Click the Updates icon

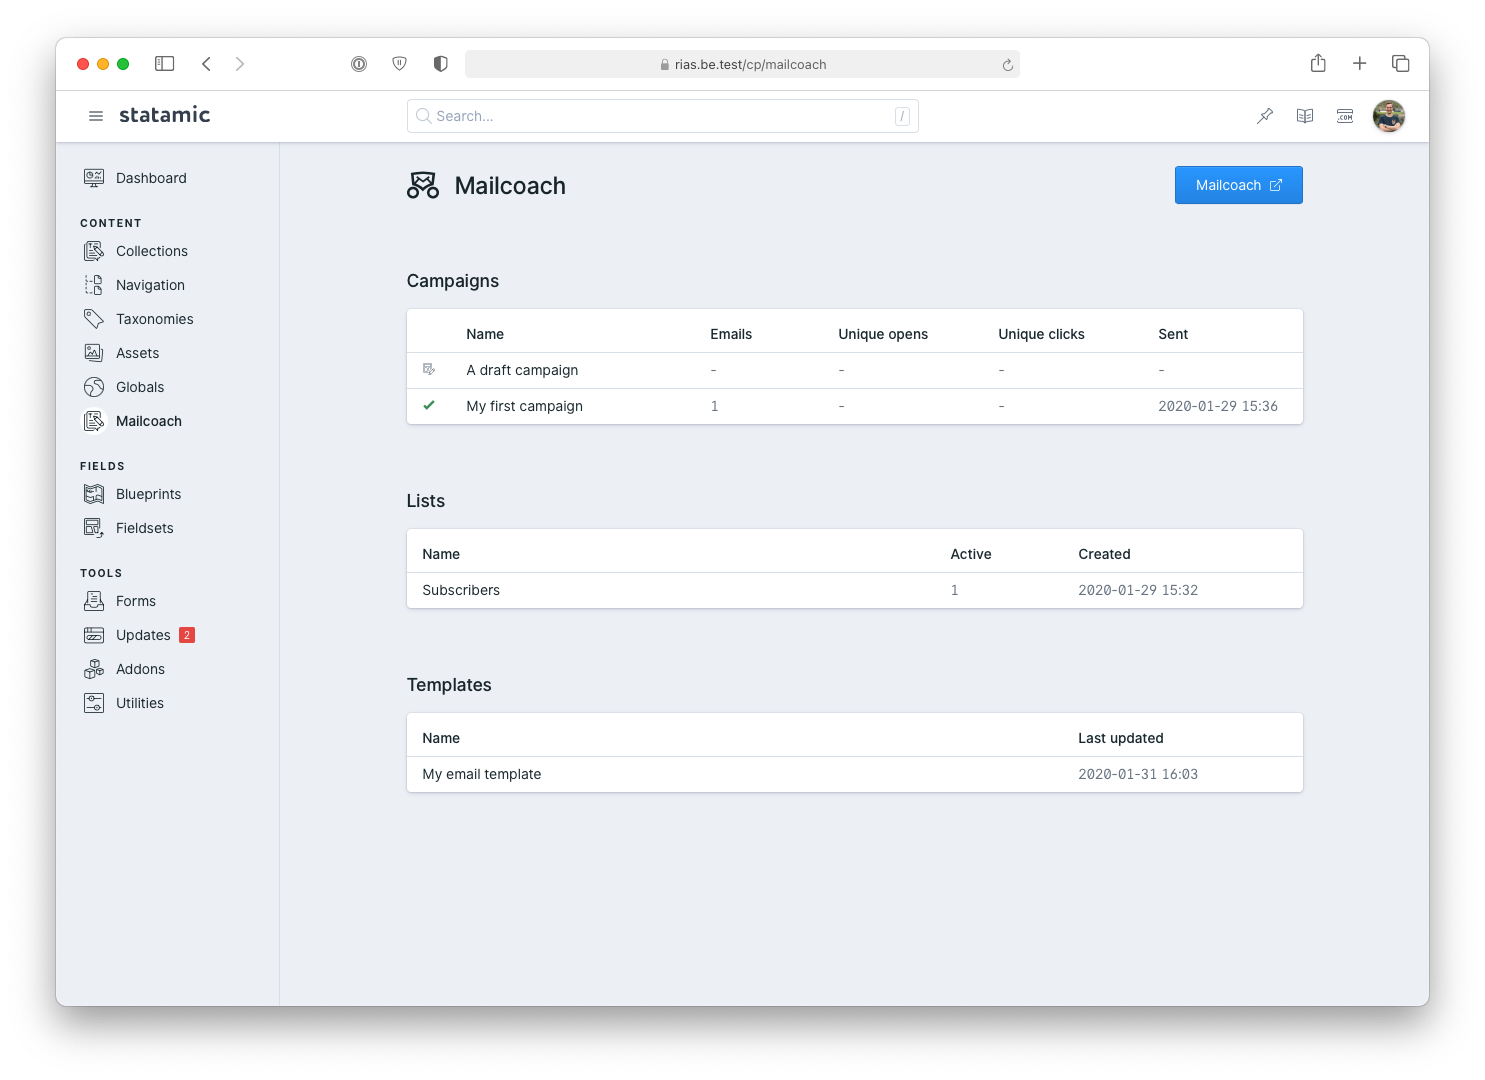94,635
